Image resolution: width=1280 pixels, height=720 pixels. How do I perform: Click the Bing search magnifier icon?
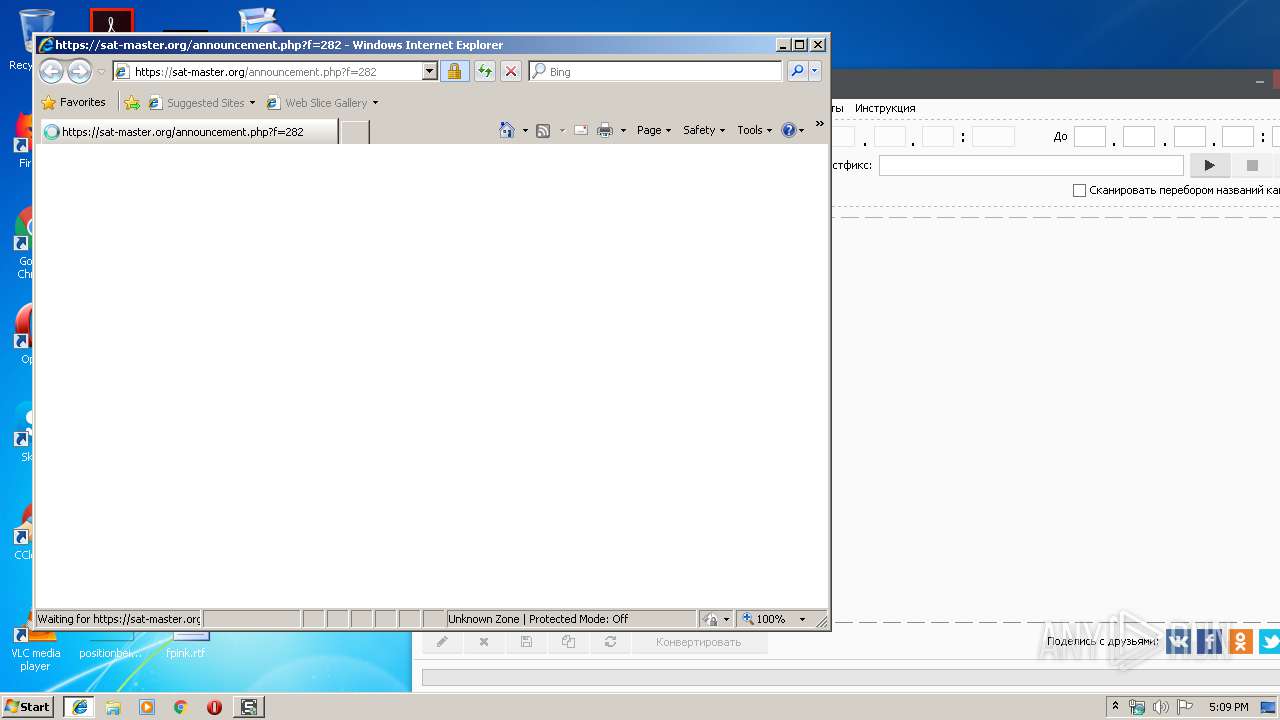[x=797, y=71]
